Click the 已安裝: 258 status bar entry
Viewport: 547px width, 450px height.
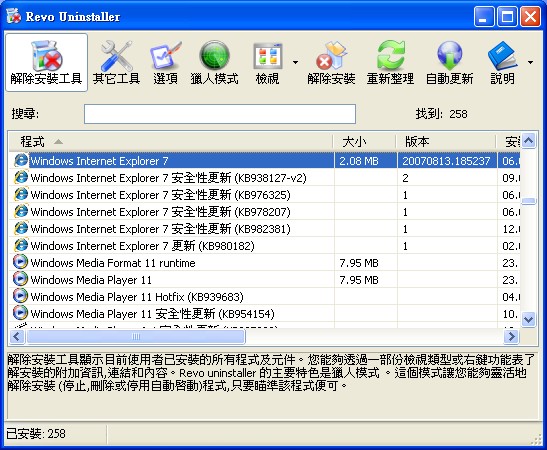tap(36, 434)
